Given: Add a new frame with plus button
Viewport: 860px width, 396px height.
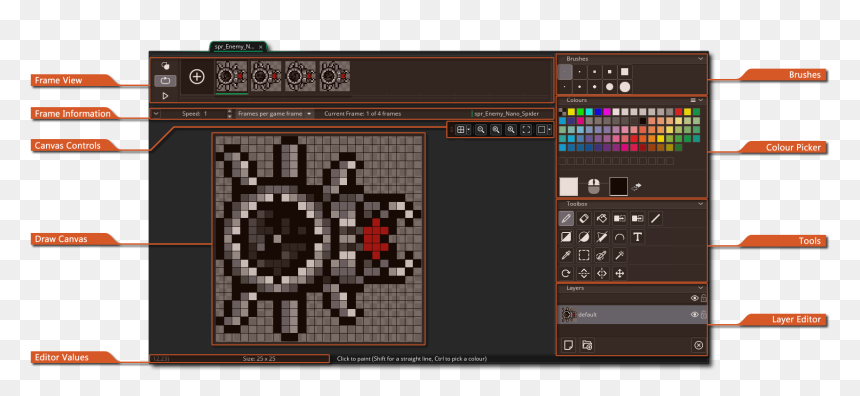Looking at the screenshot, I should click(x=196, y=77).
